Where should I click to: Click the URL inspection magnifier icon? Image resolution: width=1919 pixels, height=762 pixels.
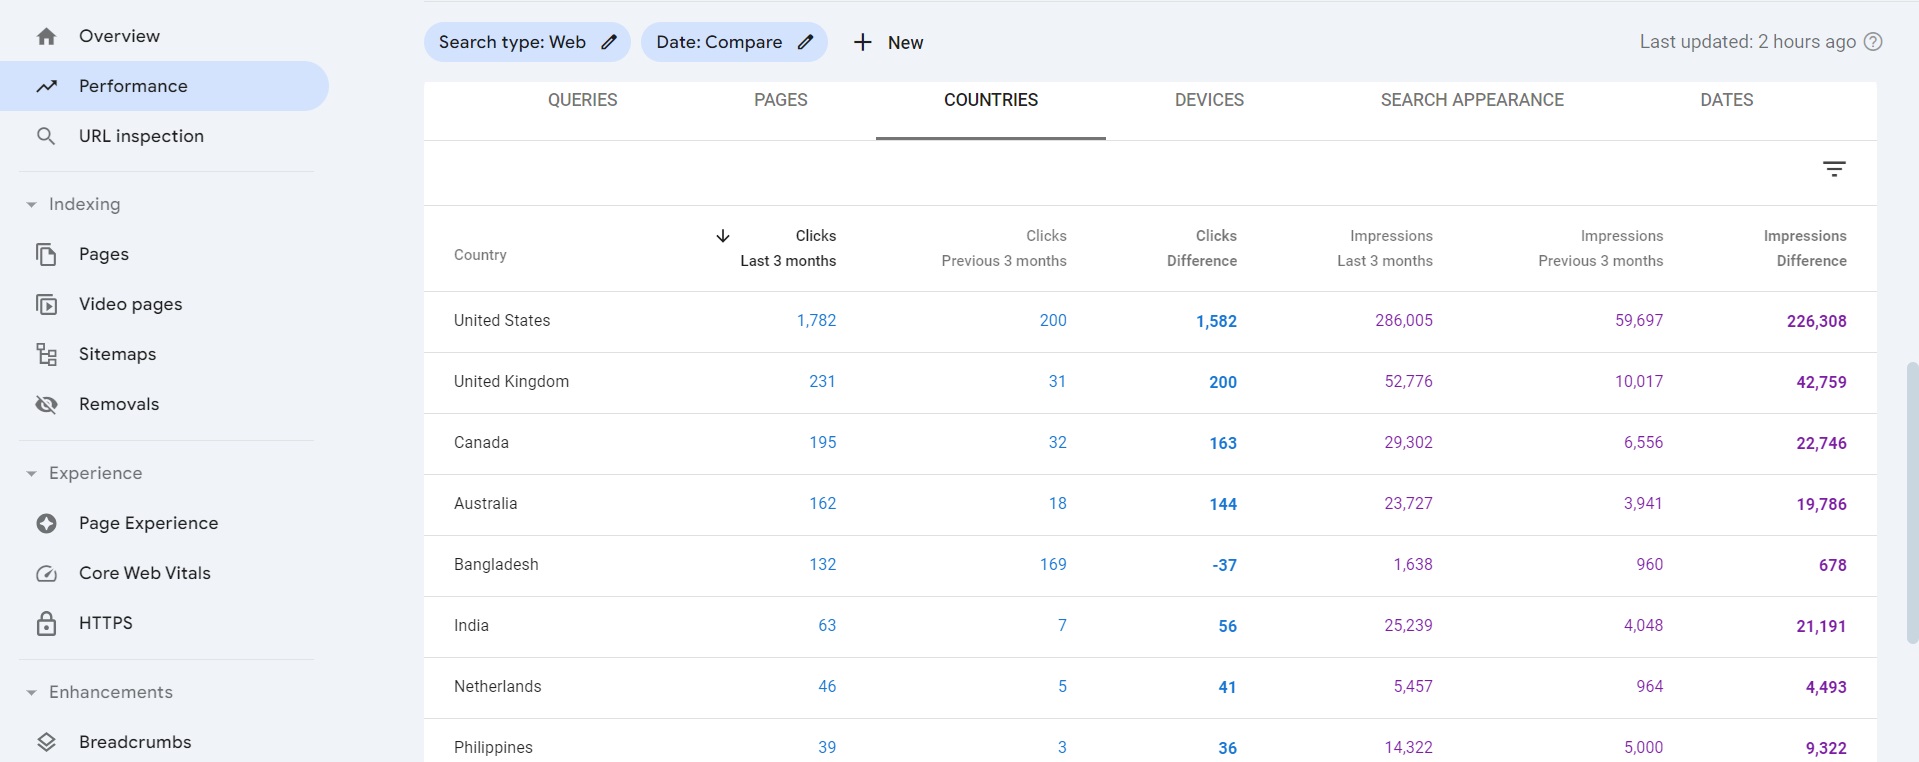coord(46,136)
